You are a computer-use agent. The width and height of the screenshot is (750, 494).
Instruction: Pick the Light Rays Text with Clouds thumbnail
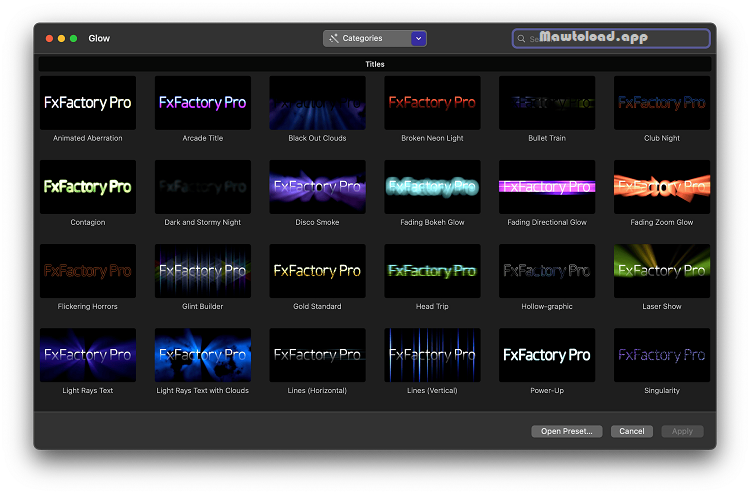[x=203, y=355]
